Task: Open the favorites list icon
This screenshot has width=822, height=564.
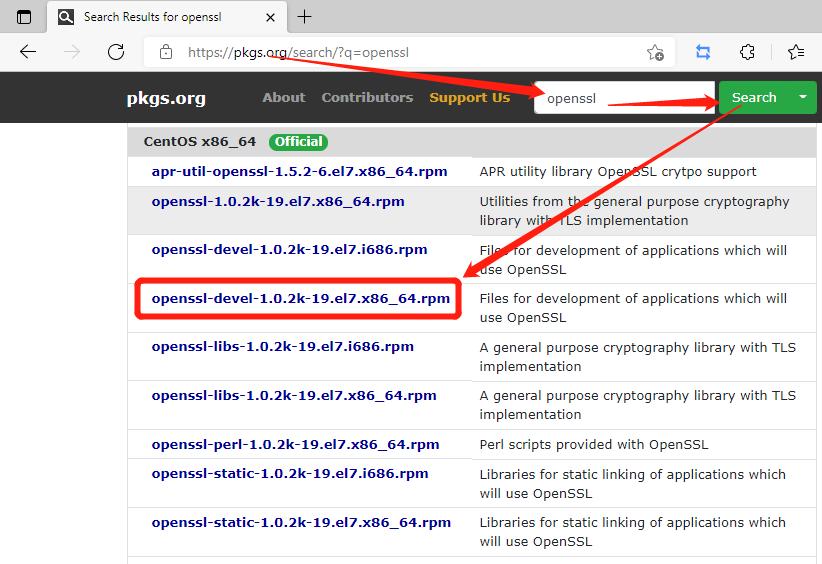Action: (796, 52)
